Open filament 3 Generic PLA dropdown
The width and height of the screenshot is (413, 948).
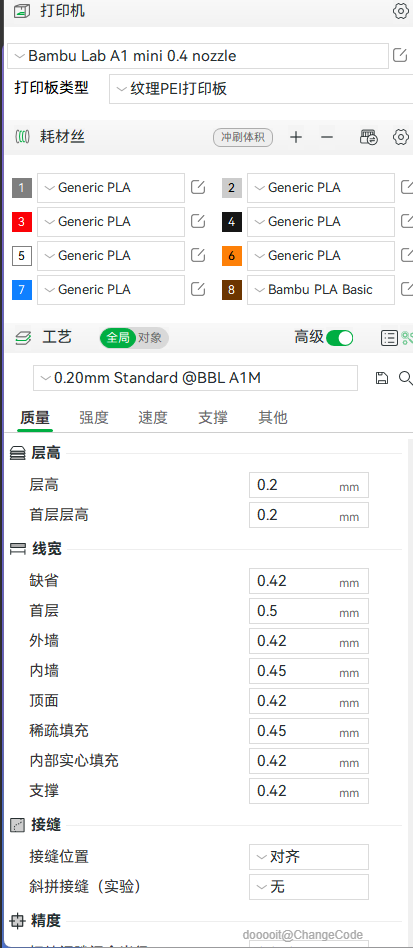click(111, 222)
